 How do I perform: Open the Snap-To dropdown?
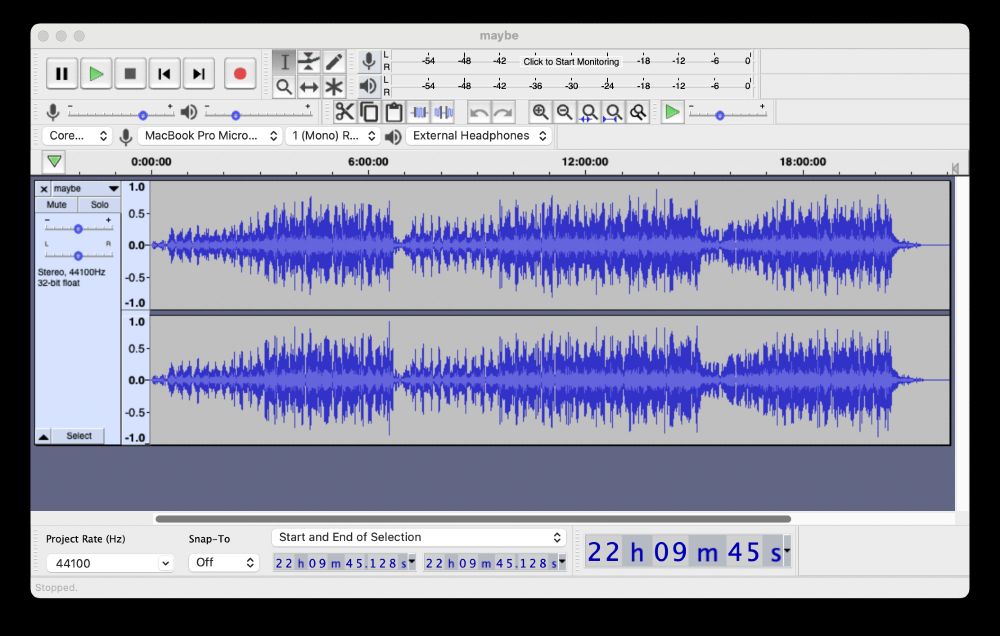pyautogui.click(x=223, y=562)
